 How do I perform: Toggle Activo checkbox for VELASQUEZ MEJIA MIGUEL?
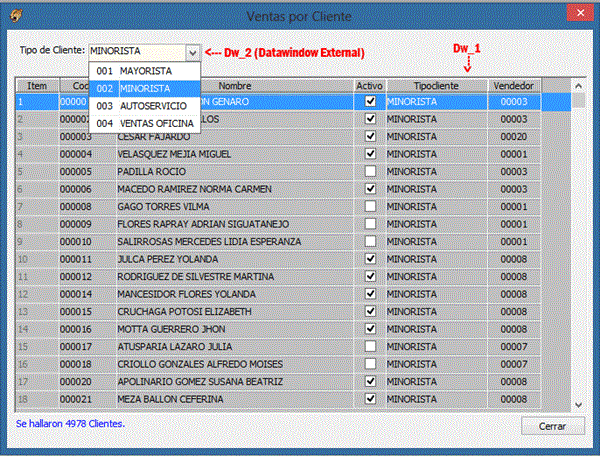click(371, 153)
